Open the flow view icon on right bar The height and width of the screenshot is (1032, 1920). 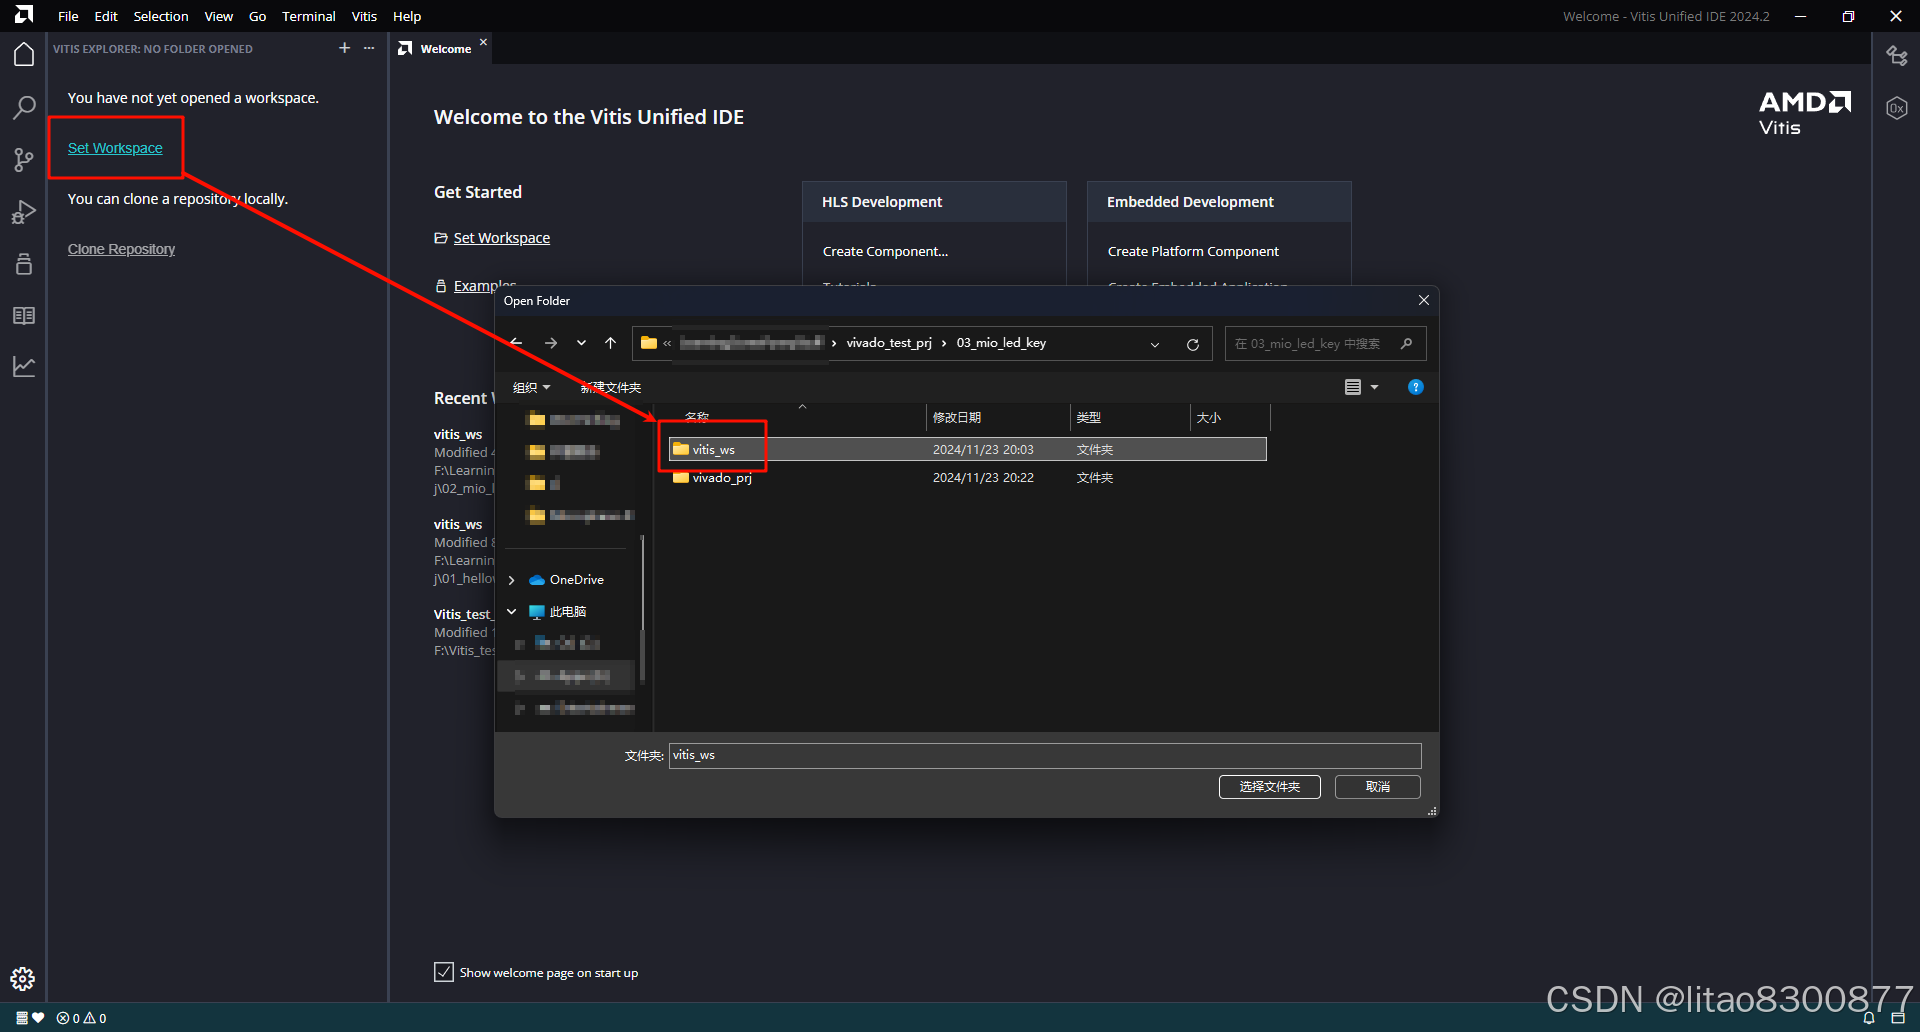point(1897,56)
